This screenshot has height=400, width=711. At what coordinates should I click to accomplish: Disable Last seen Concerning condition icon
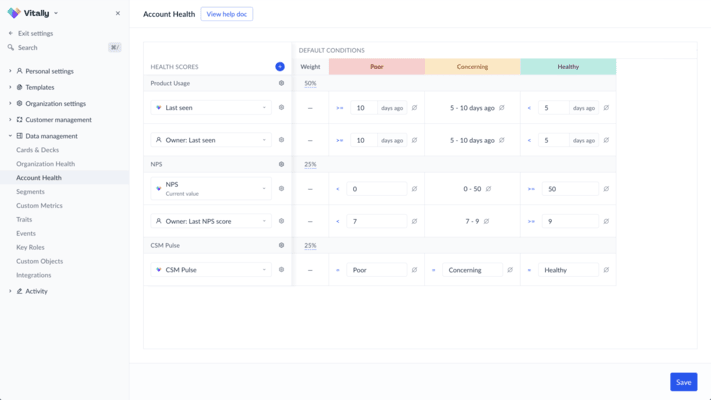click(x=502, y=108)
